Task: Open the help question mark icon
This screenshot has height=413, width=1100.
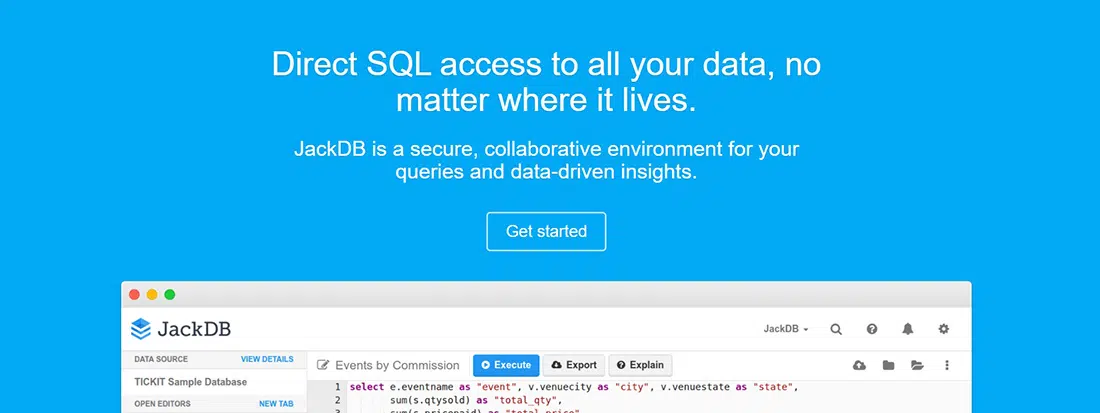Action: click(872, 328)
